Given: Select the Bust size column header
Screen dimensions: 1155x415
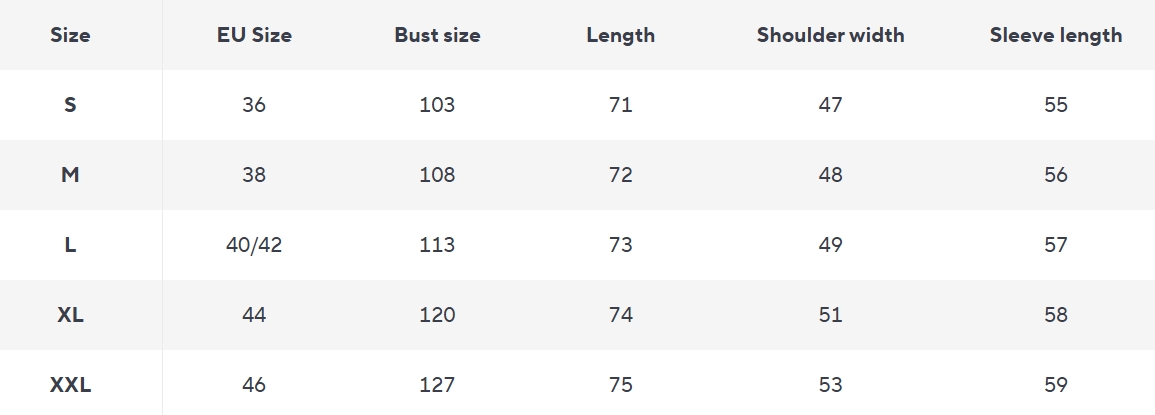Looking at the screenshot, I should 437,35.
